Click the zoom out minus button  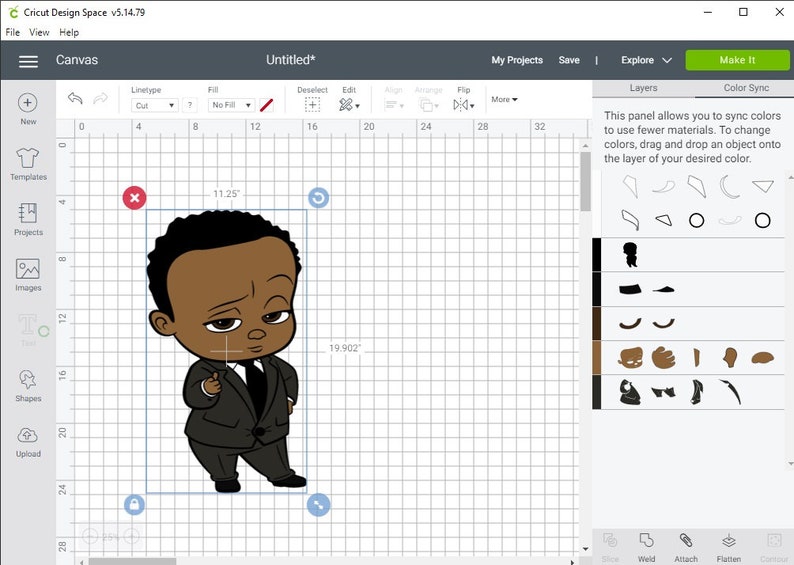(90, 536)
